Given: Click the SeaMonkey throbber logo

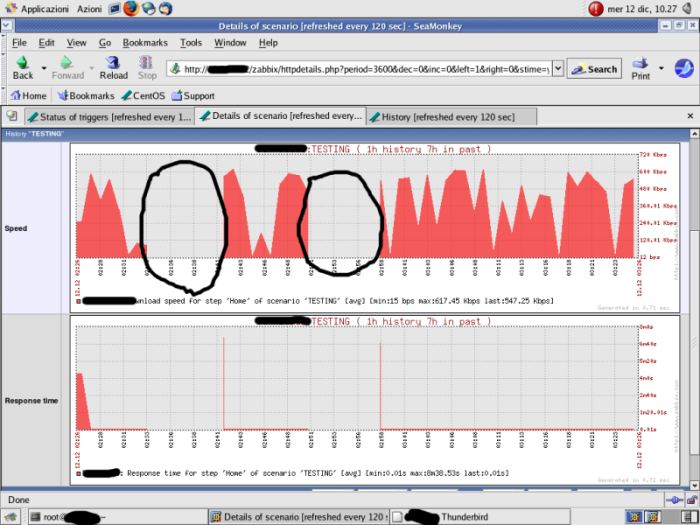Looking at the screenshot, I should [x=683, y=69].
